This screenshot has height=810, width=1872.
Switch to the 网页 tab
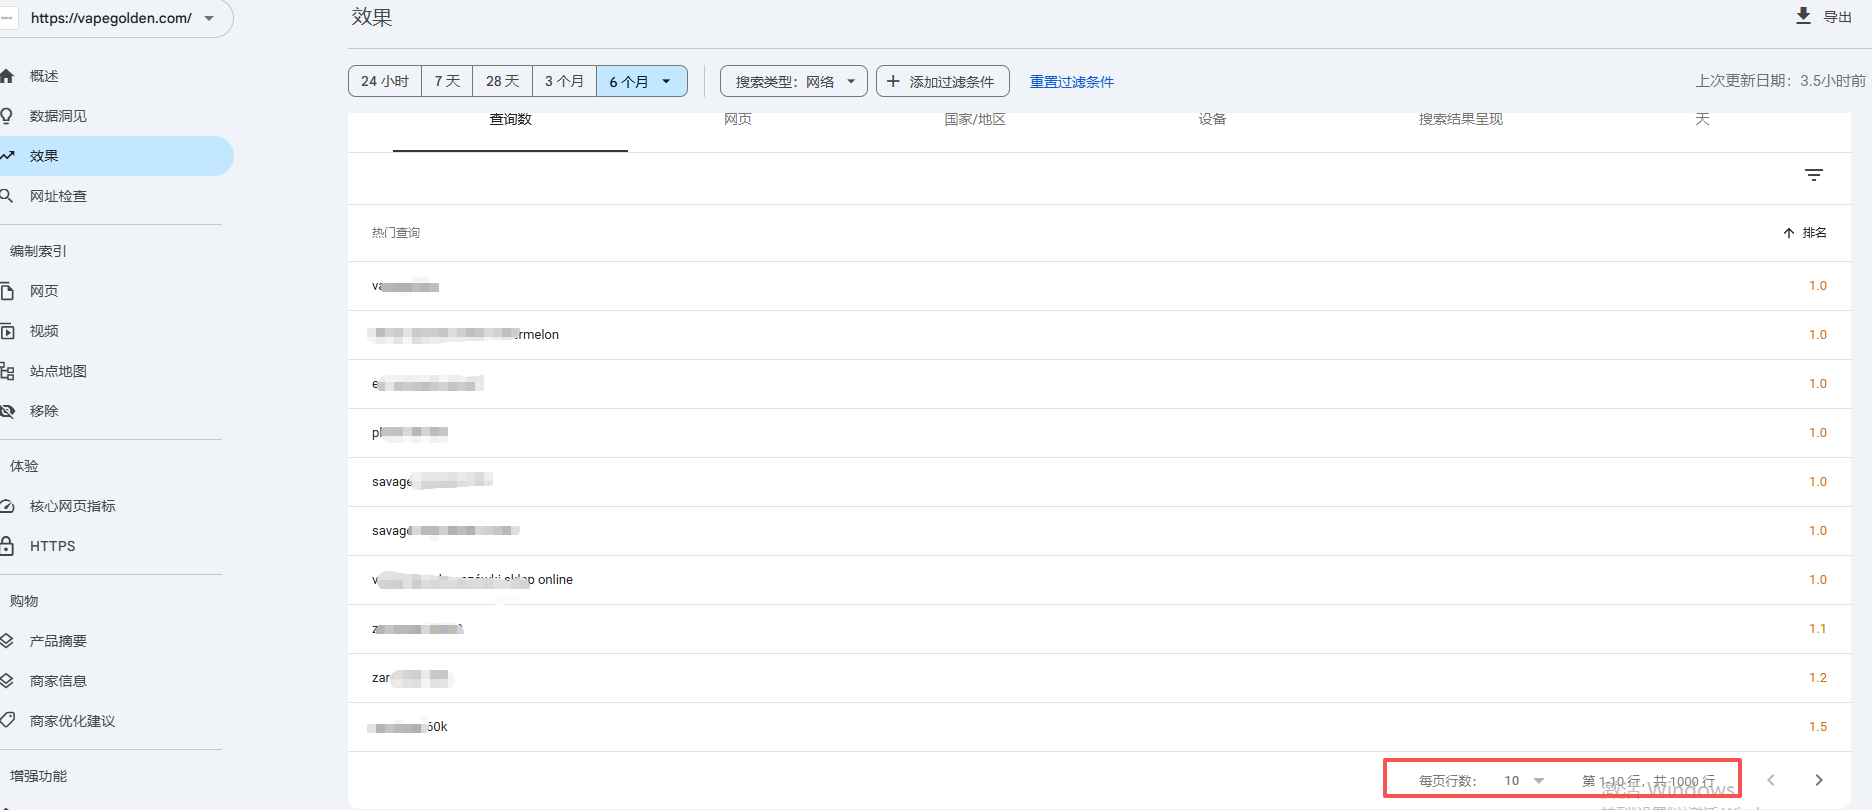click(x=738, y=120)
